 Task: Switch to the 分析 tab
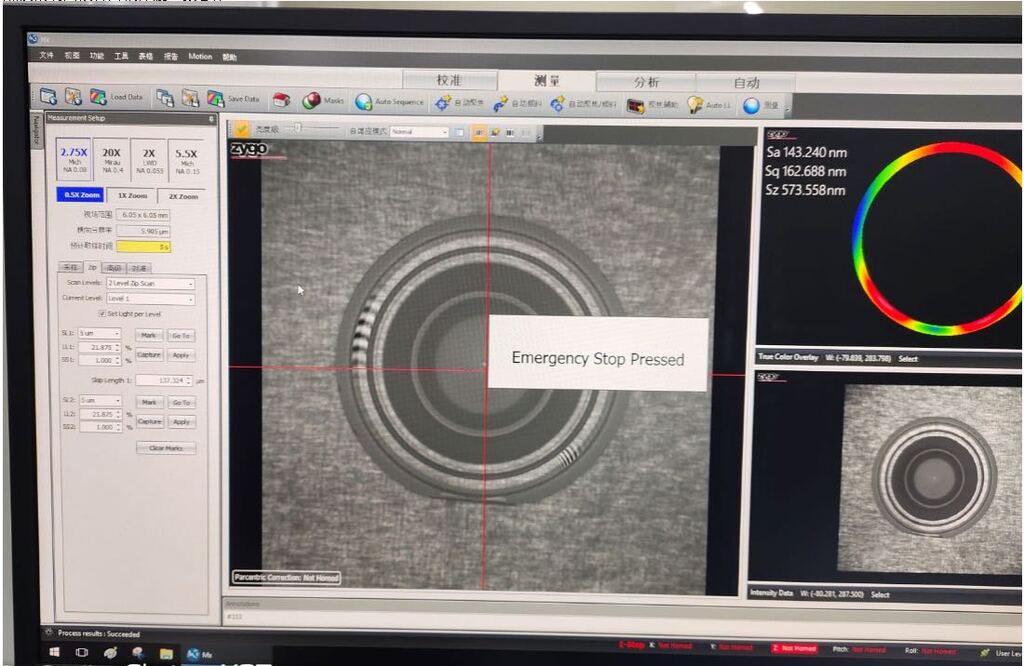(646, 82)
